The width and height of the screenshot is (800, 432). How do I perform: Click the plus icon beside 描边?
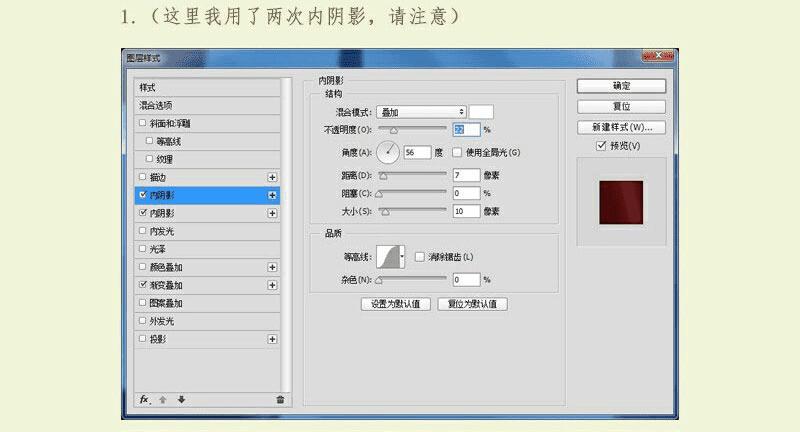(272, 177)
